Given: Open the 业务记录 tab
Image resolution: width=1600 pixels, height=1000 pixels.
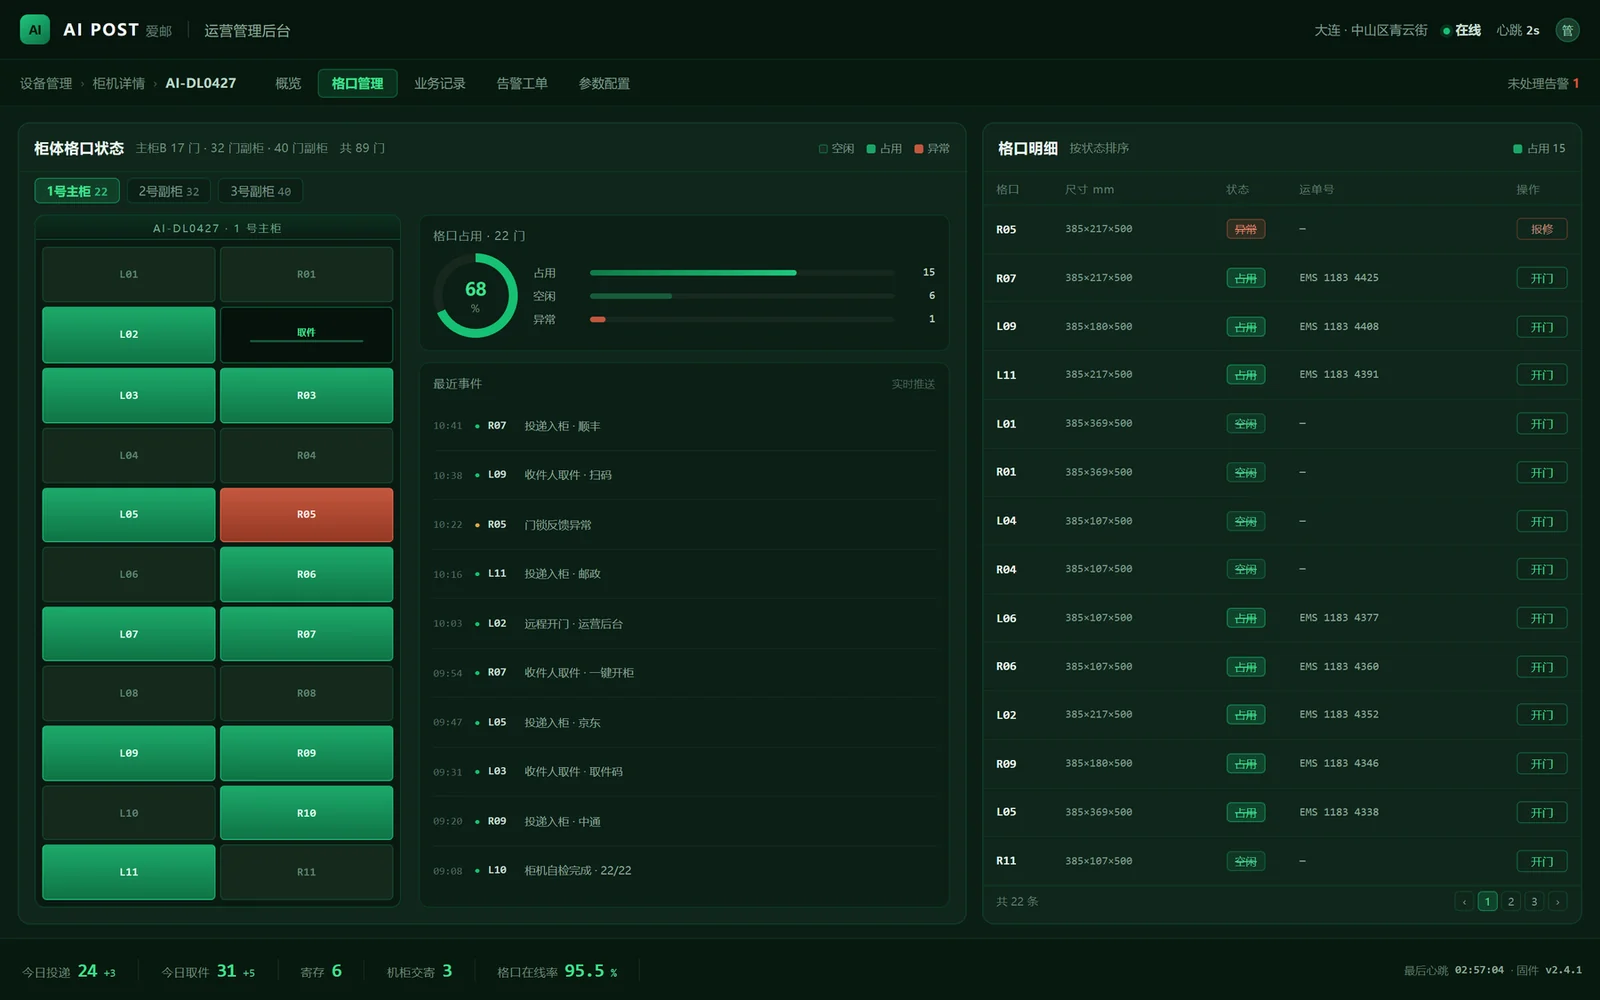Looking at the screenshot, I should [440, 83].
